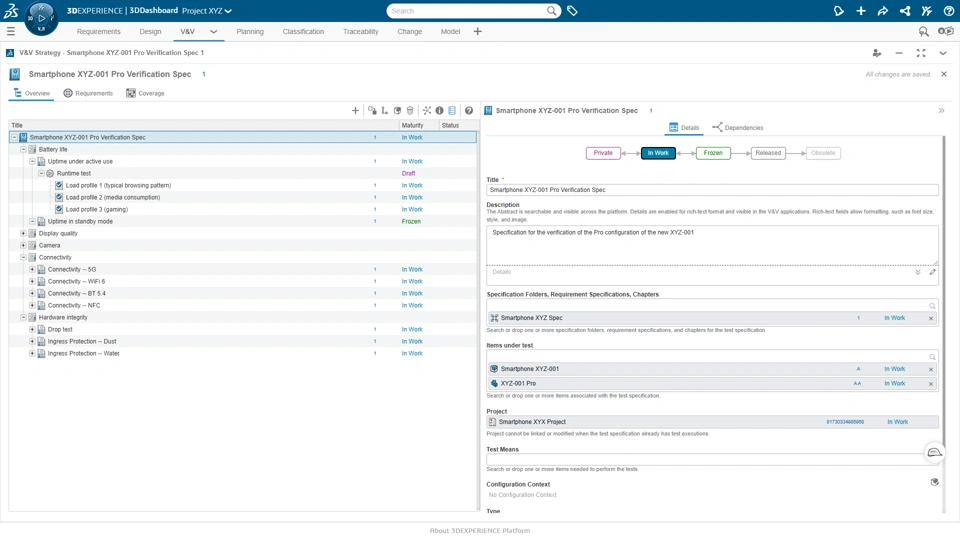Open notifications bell in top bar

coord(839,10)
